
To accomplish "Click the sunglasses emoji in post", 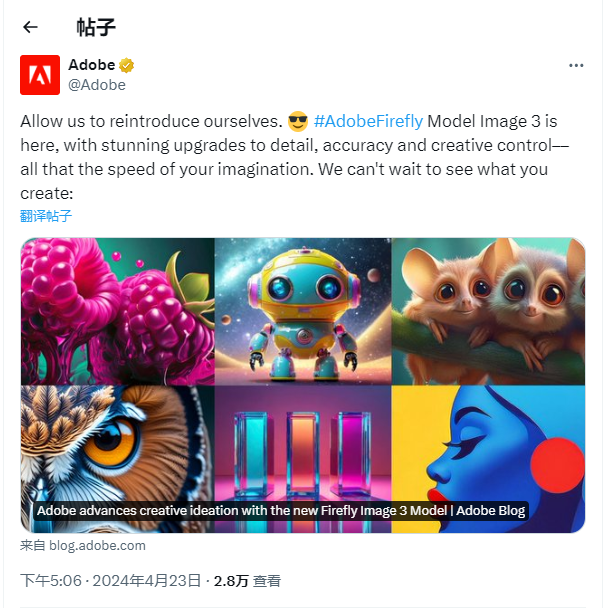I will [x=298, y=121].
